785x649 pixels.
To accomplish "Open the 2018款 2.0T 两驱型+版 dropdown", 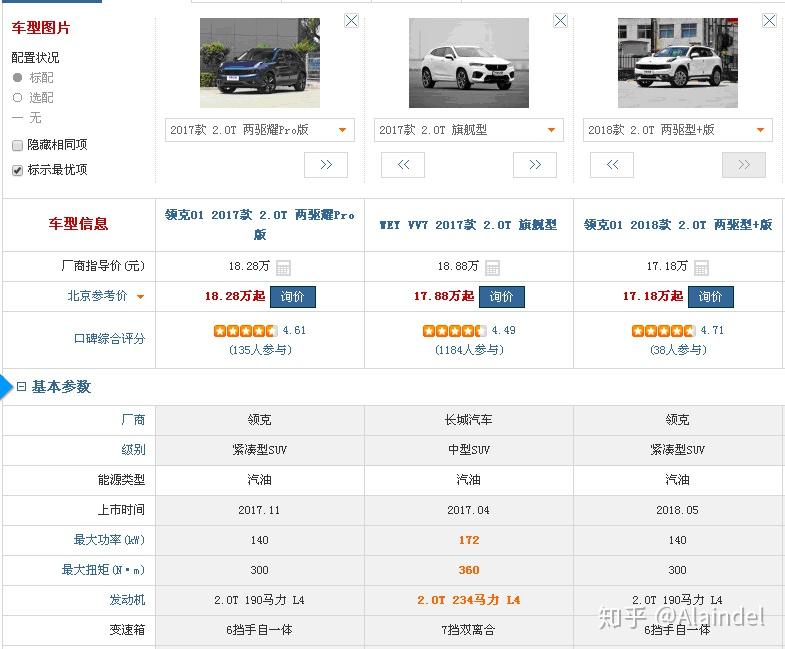I will [x=677, y=130].
